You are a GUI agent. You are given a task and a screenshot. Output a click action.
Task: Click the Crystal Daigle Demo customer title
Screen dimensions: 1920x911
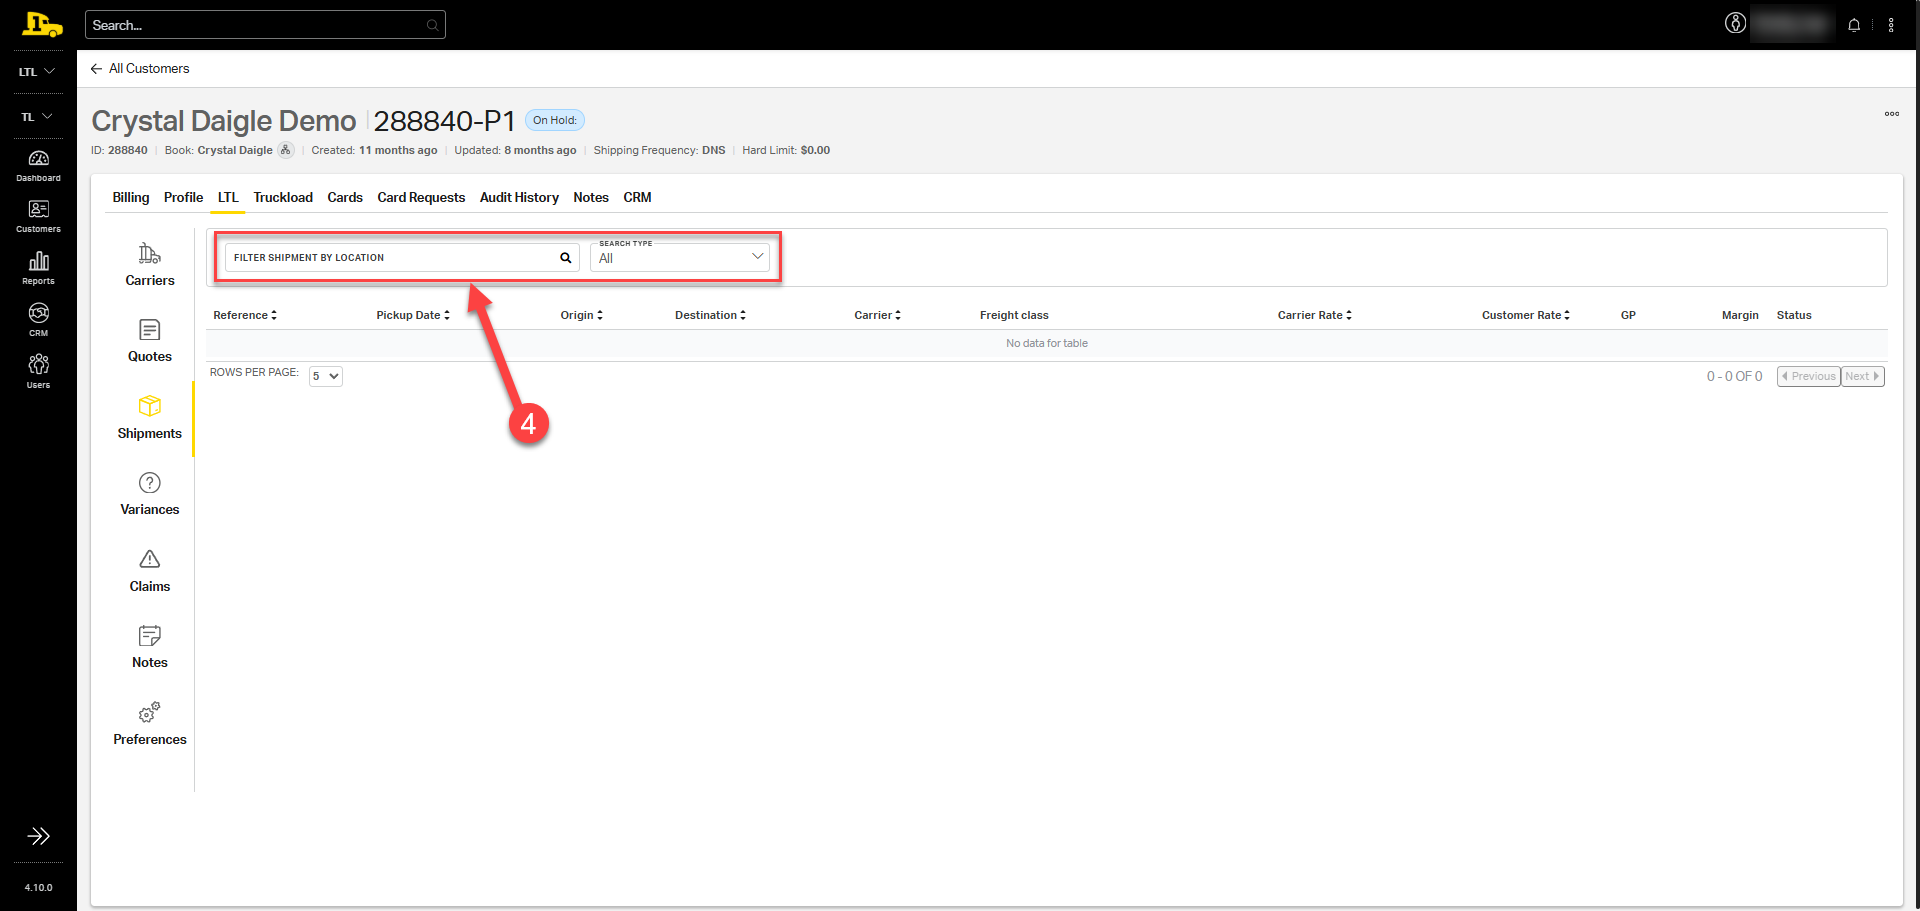224,121
